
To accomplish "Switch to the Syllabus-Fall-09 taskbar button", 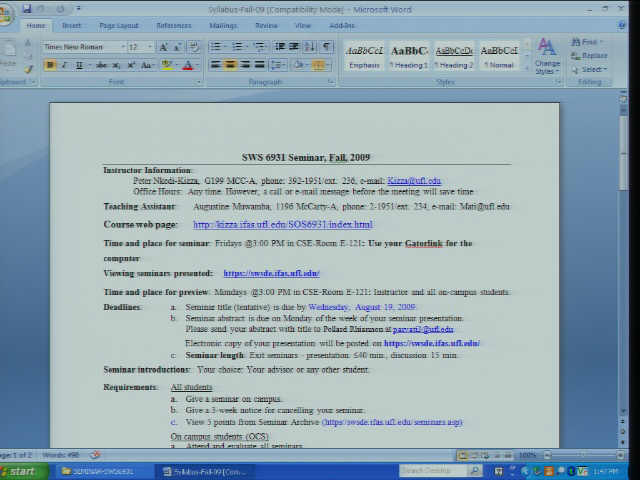I will [205, 471].
